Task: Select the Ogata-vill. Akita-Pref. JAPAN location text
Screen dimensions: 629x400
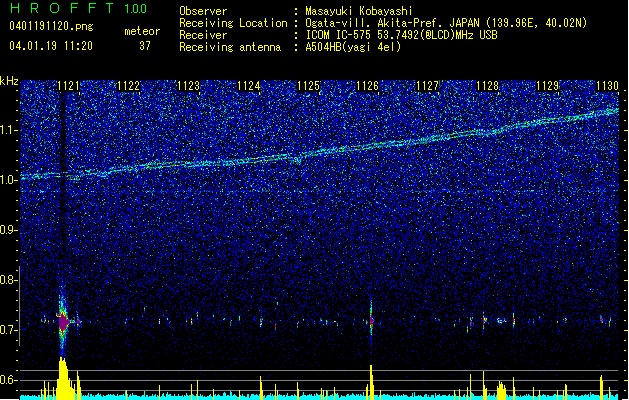Action: pyautogui.click(x=446, y=23)
